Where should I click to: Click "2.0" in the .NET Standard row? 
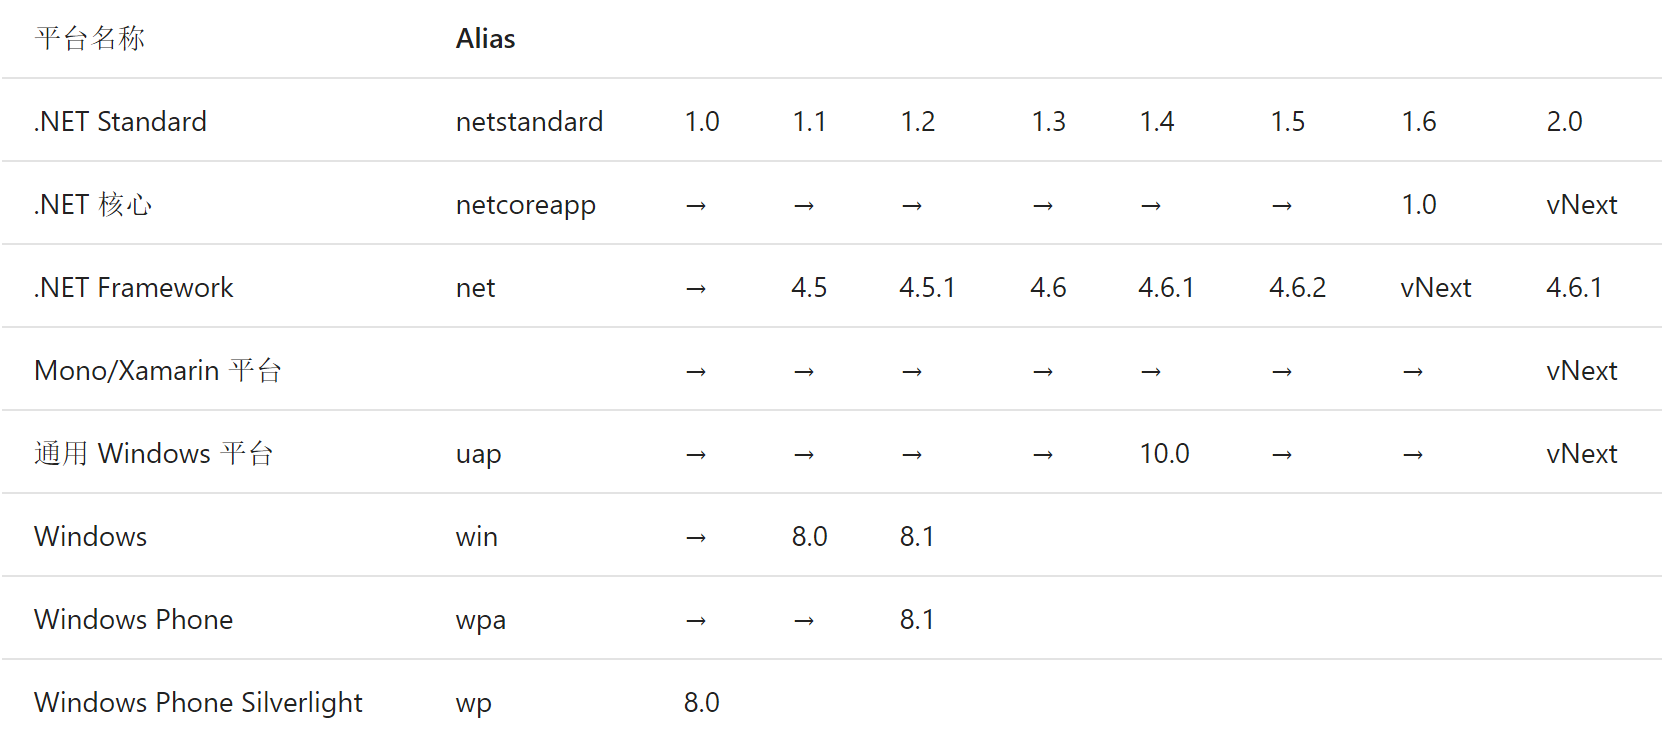(1564, 122)
